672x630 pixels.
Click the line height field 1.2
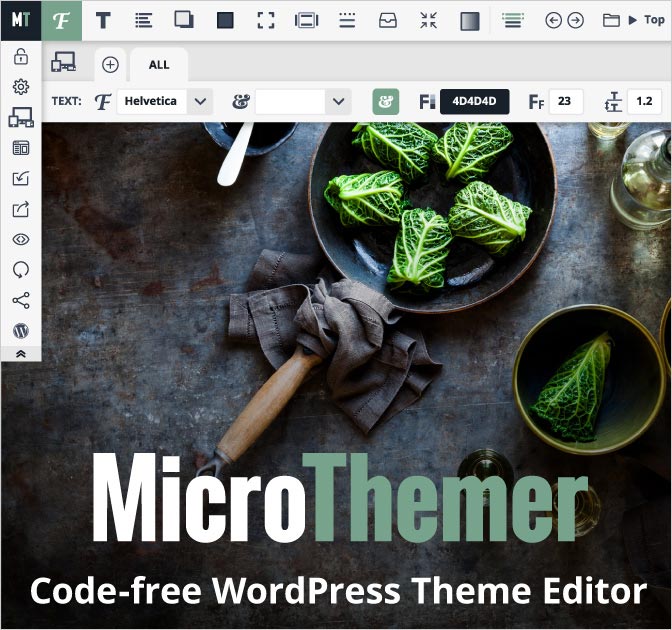(x=644, y=102)
